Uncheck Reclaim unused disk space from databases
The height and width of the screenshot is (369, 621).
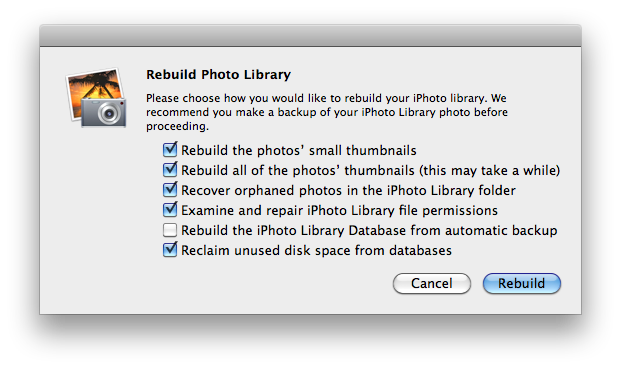[170, 250]
